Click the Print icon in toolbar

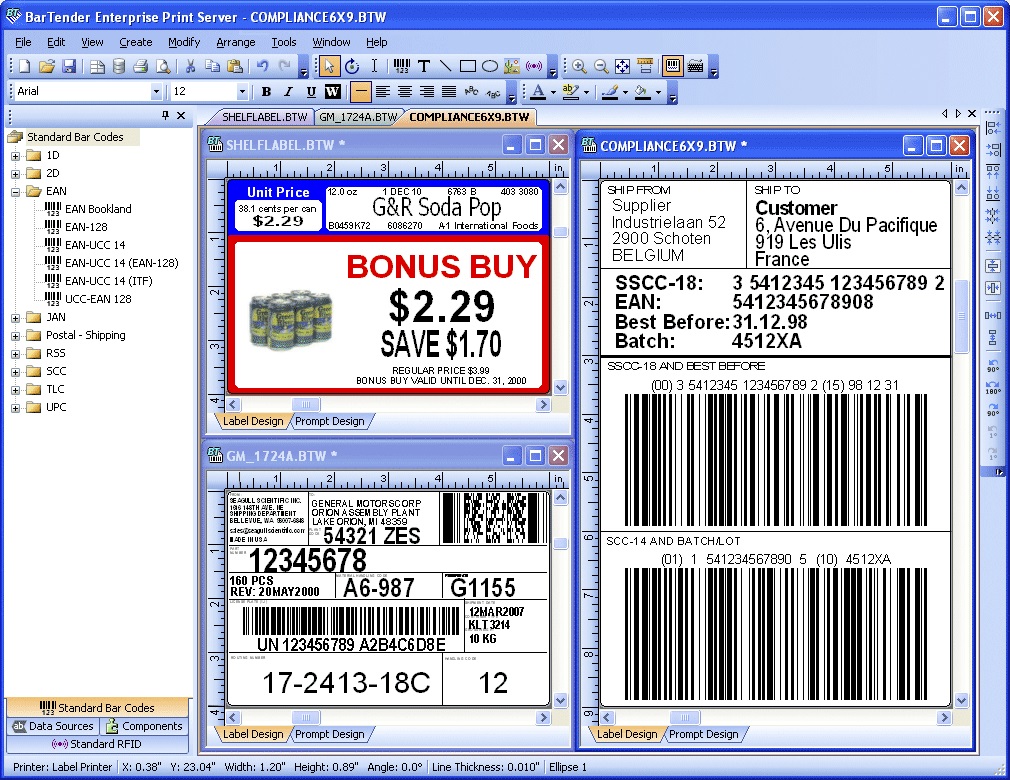pos(141,67)
